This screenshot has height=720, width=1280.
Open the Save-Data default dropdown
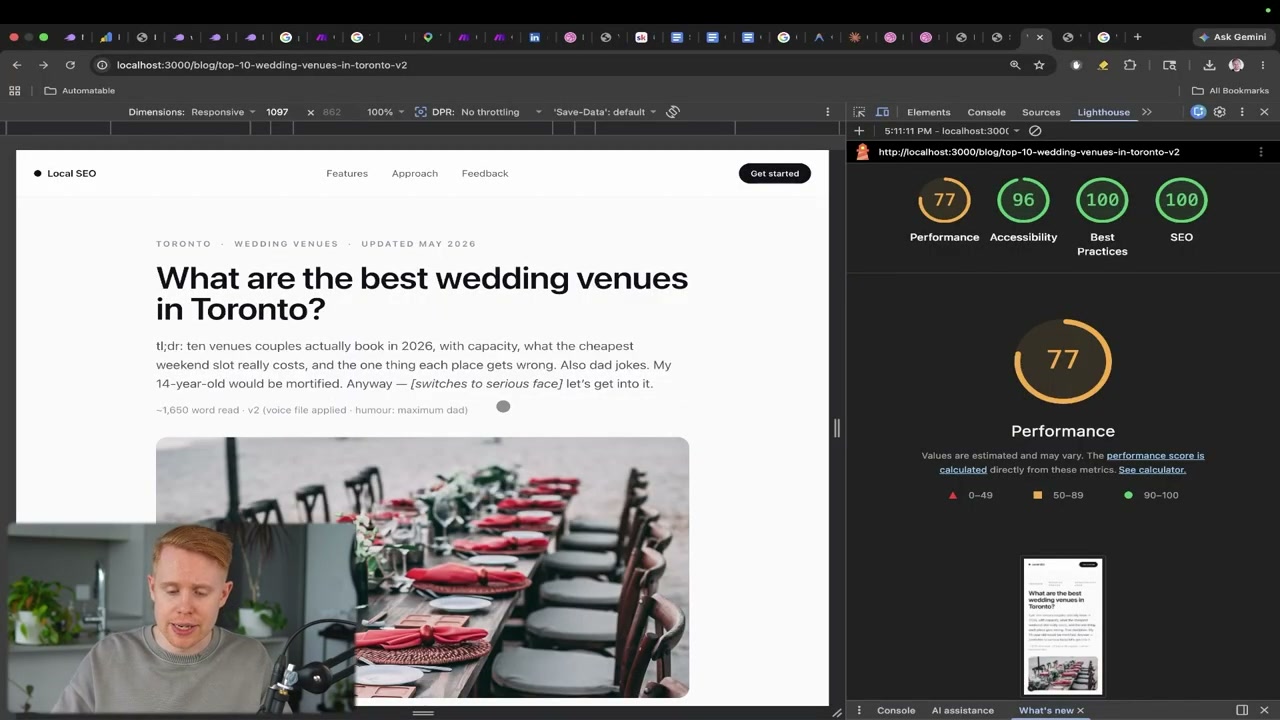pos(605,112)
